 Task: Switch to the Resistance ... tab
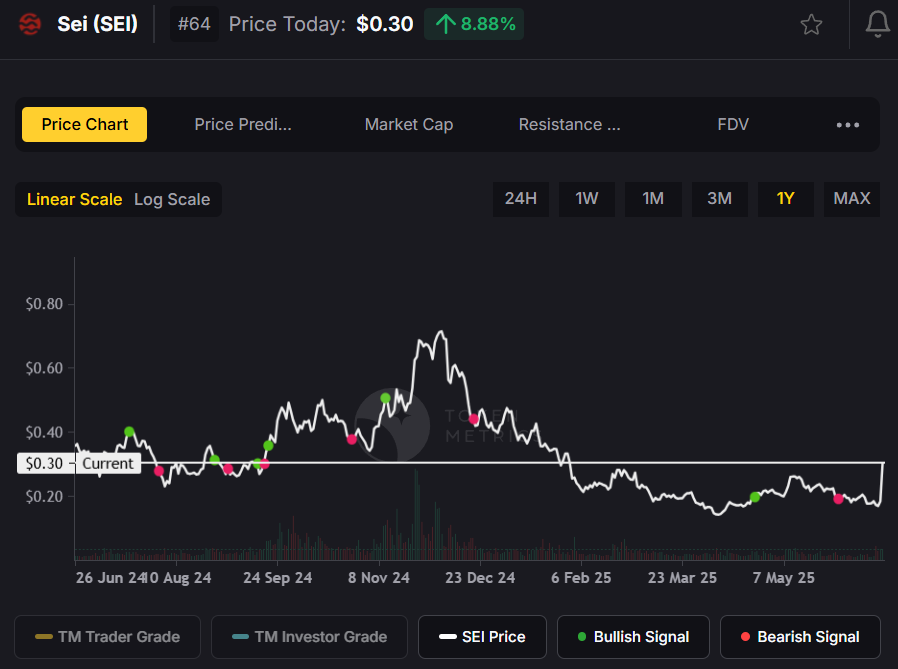click(x=569, y=124)
